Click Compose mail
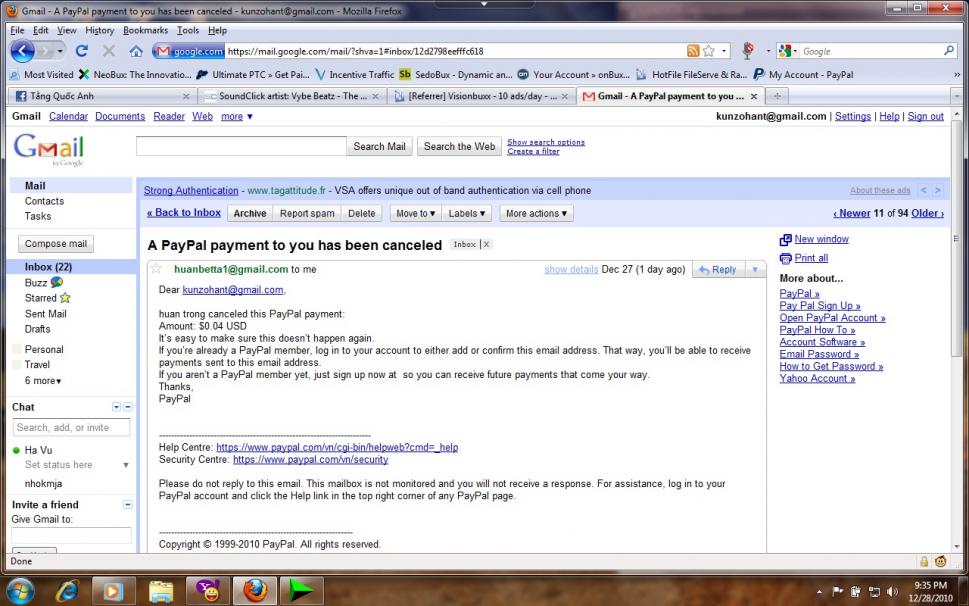Screen dimensions: 969x606 coord(56,243)
